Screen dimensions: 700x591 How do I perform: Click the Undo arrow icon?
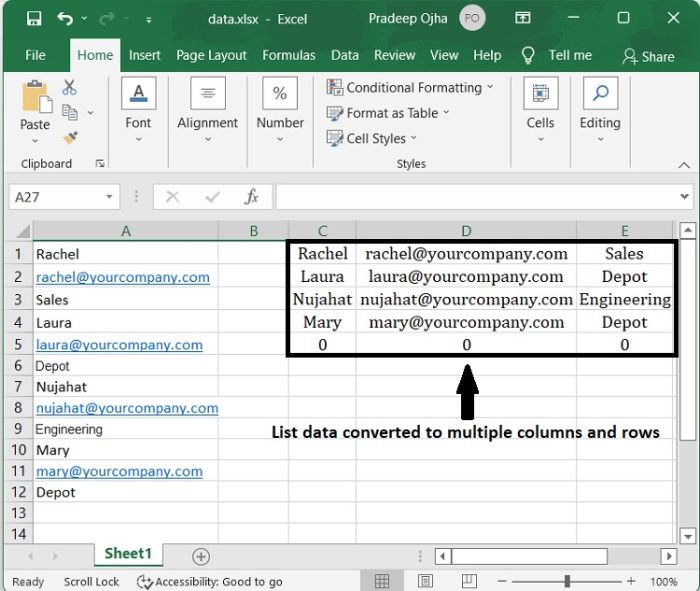pyautogui.click(x=66, y=18)
